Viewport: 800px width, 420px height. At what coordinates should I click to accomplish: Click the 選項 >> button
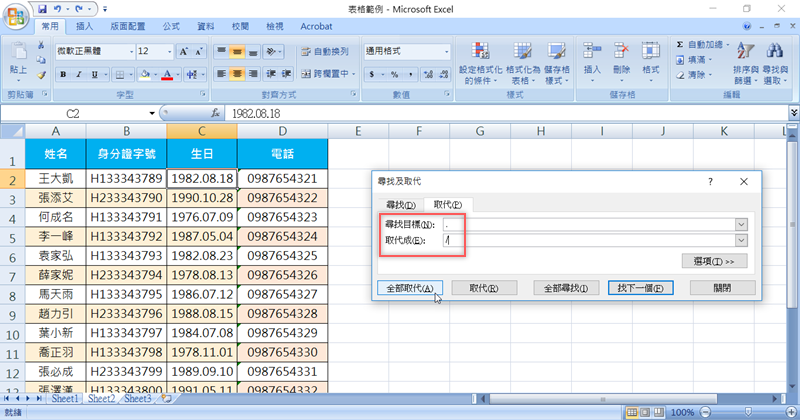pyautogui.click(x=714, y=262)
